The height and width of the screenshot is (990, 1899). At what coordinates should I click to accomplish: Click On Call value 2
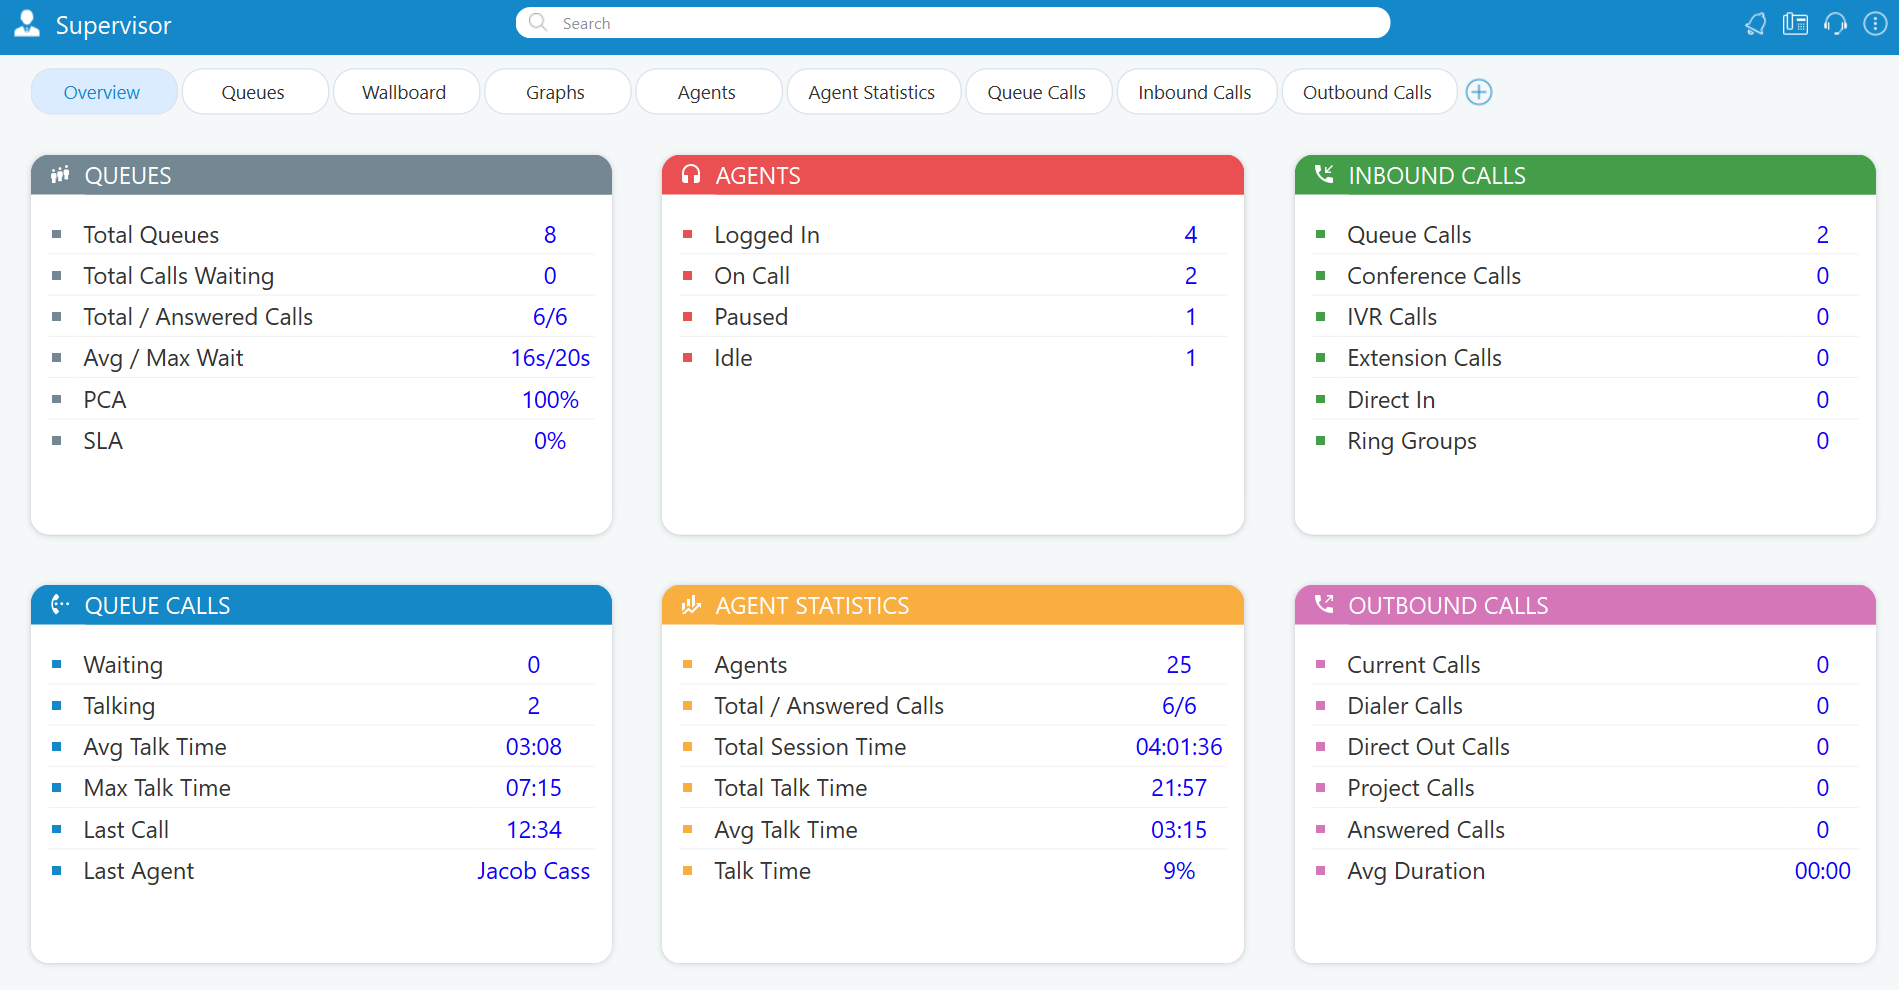pos(1191,276)
